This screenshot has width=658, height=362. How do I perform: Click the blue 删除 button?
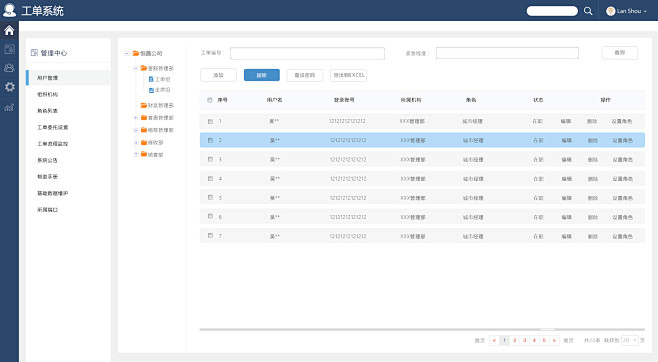(x=261, y=75)
